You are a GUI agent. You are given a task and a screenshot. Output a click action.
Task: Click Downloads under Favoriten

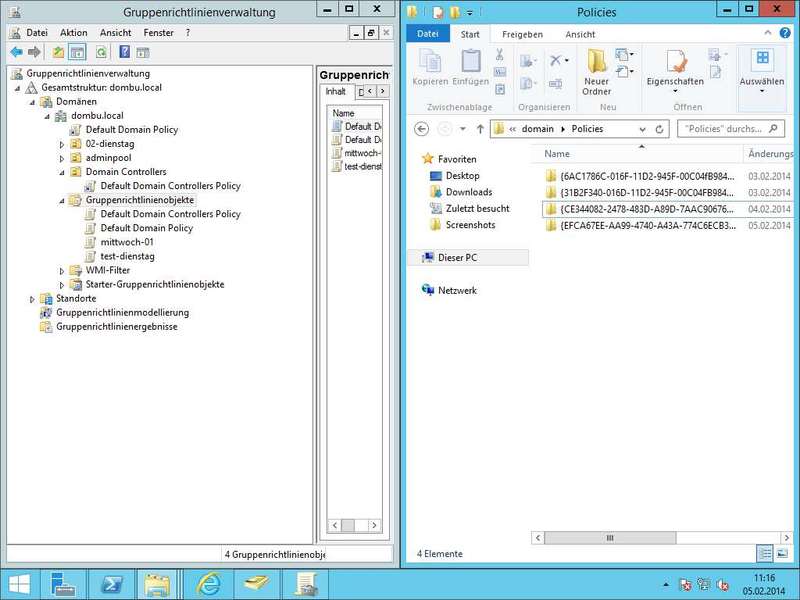[469, 192]
